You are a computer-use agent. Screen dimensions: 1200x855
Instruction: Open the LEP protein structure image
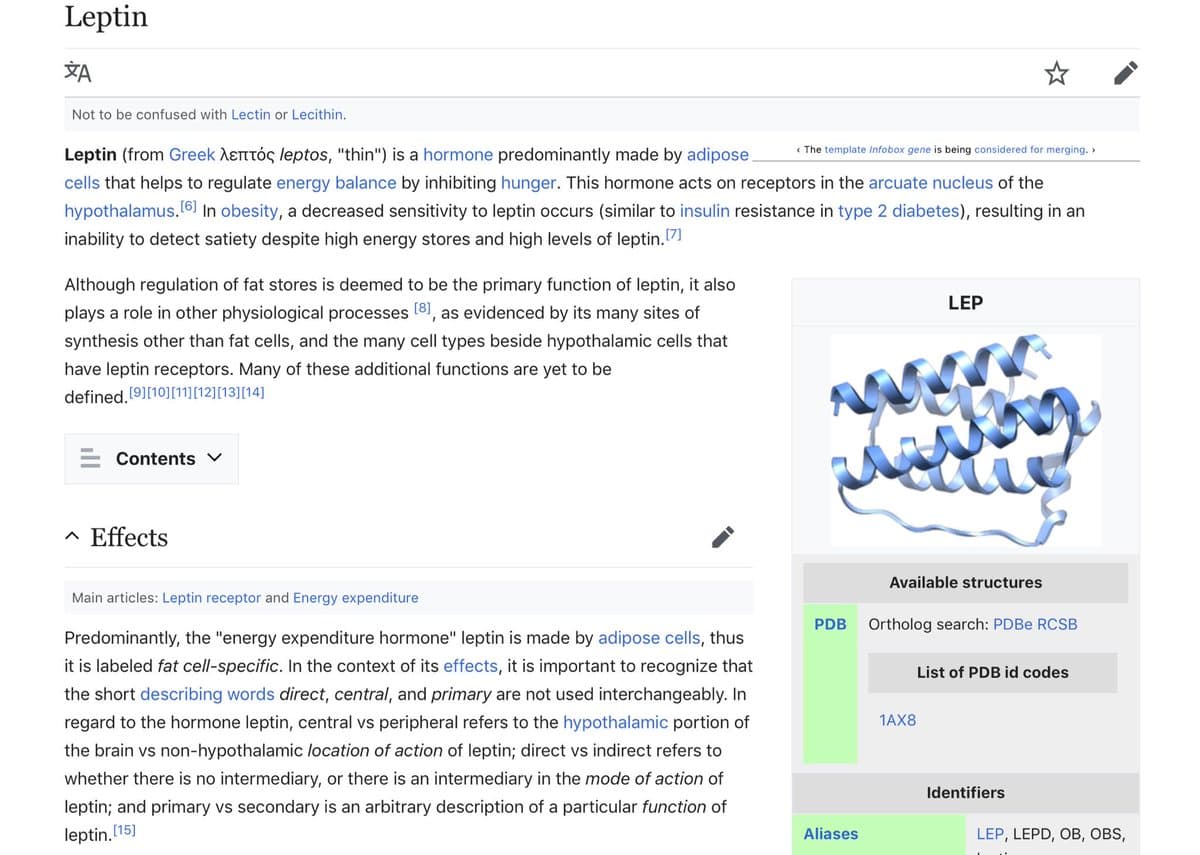965,440
